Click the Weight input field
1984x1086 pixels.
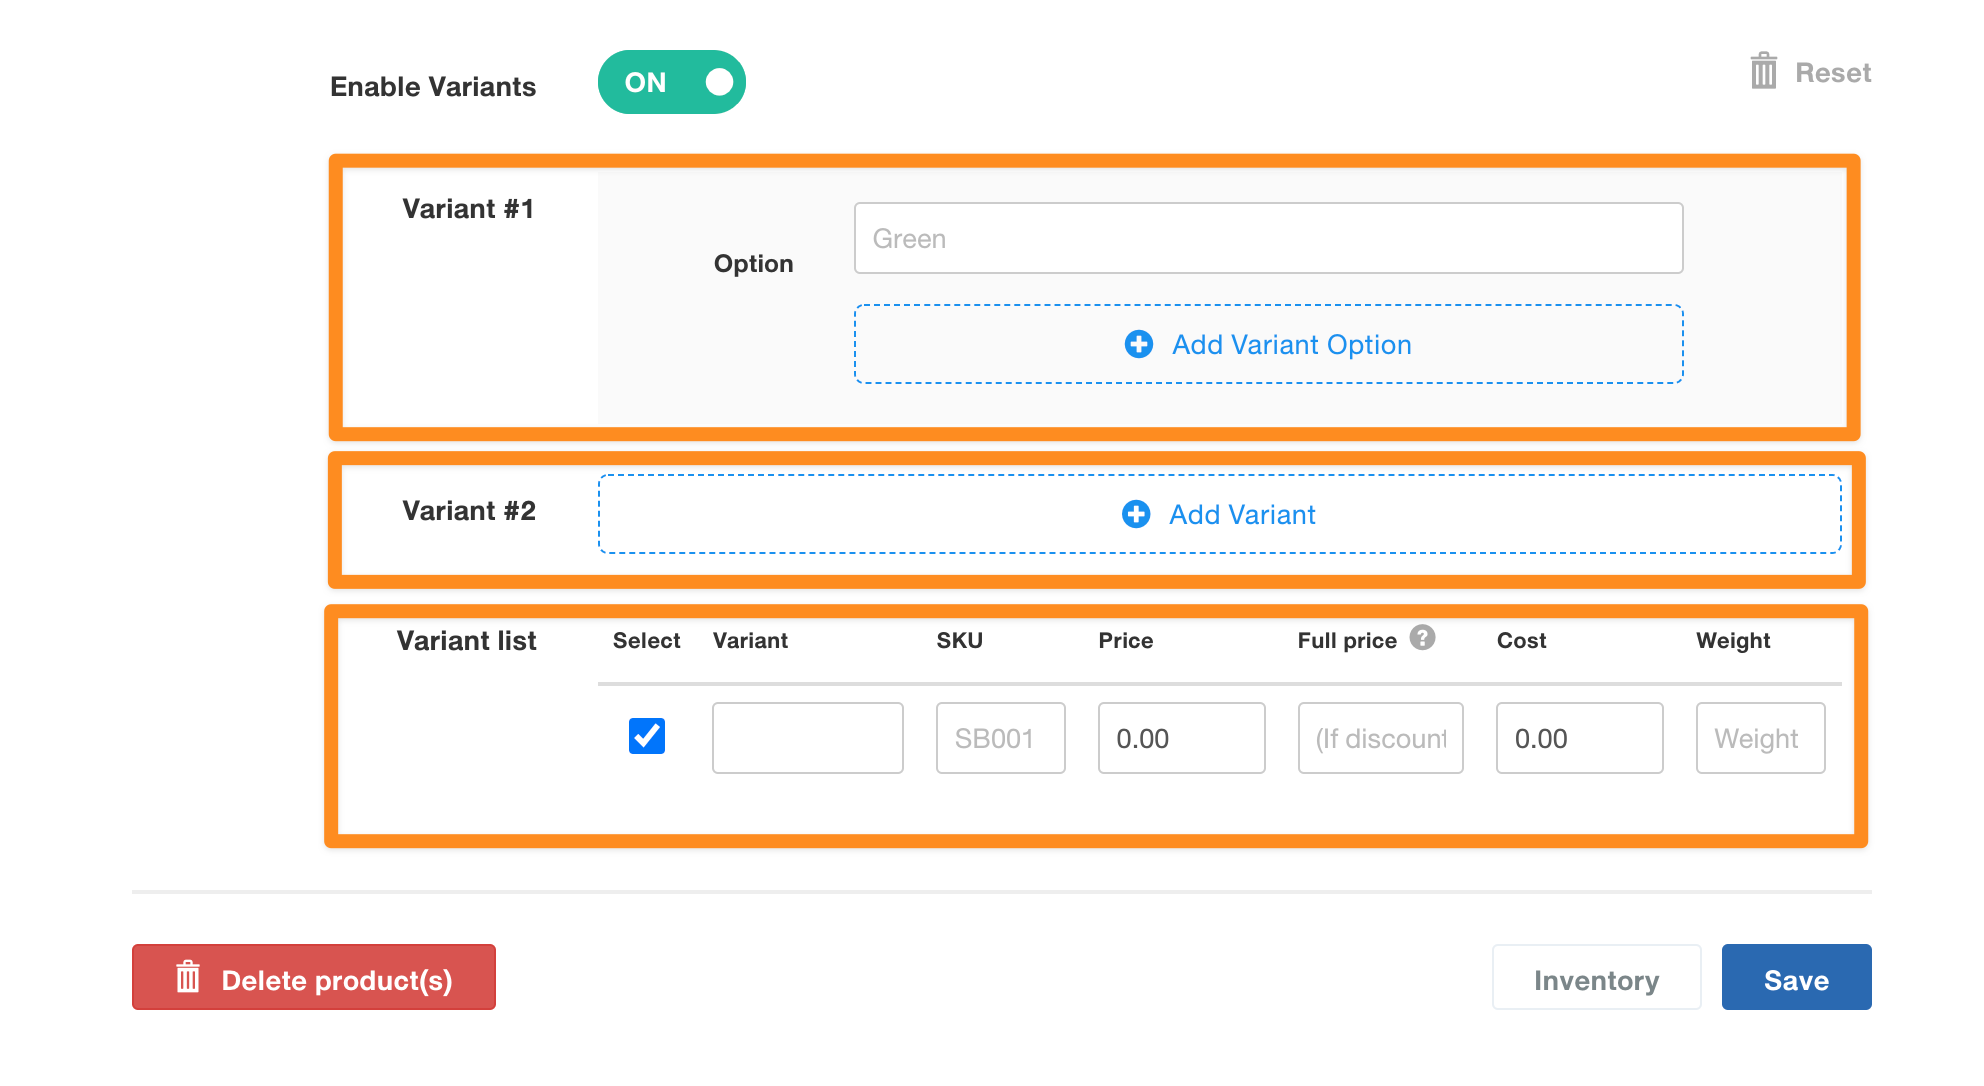(x=1760, y=738)
